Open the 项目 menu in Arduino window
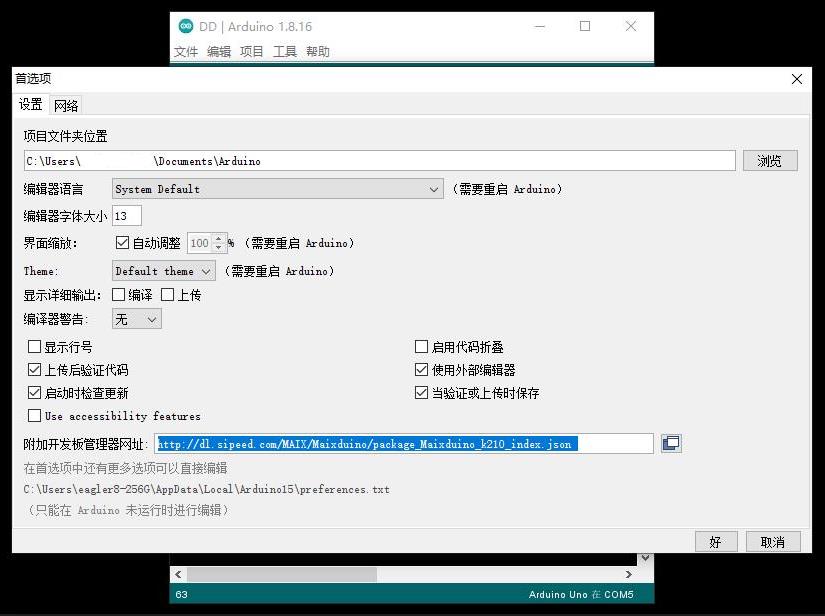Viewport: 825px width, 616px height. pyautogui.click(x=251, y=52)
